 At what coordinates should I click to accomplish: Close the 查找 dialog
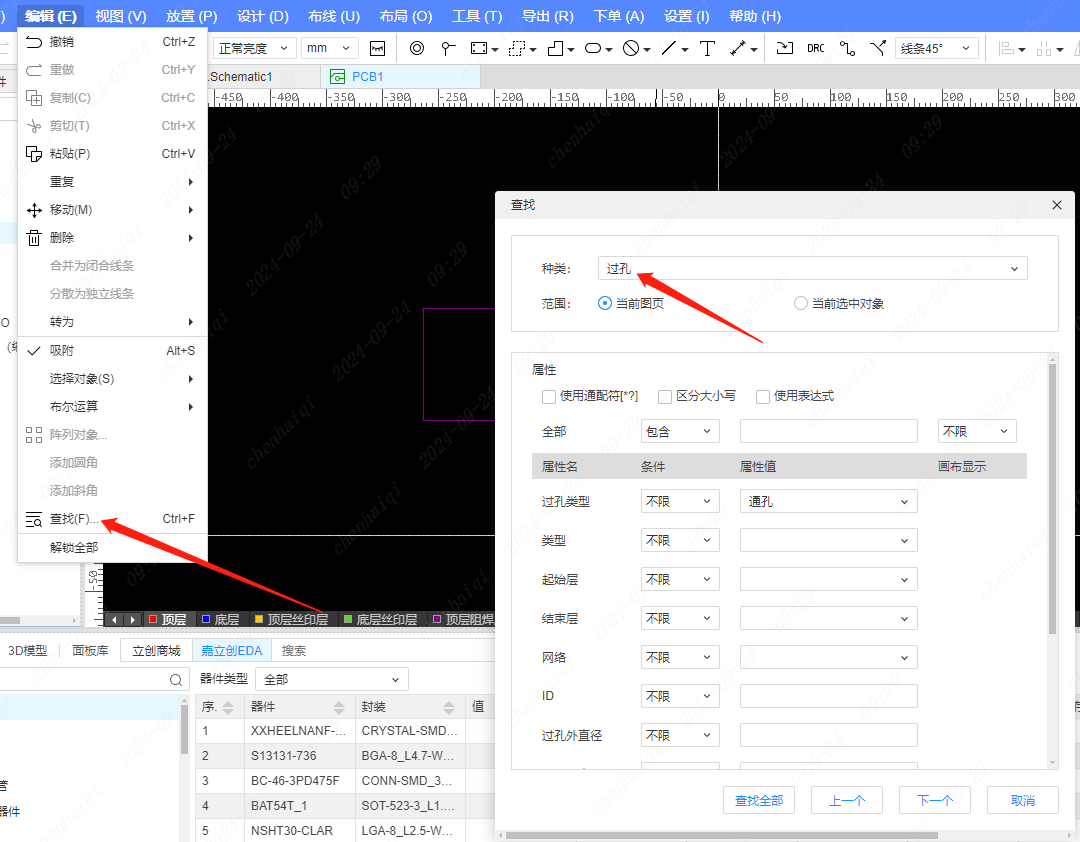(1057, 205)
